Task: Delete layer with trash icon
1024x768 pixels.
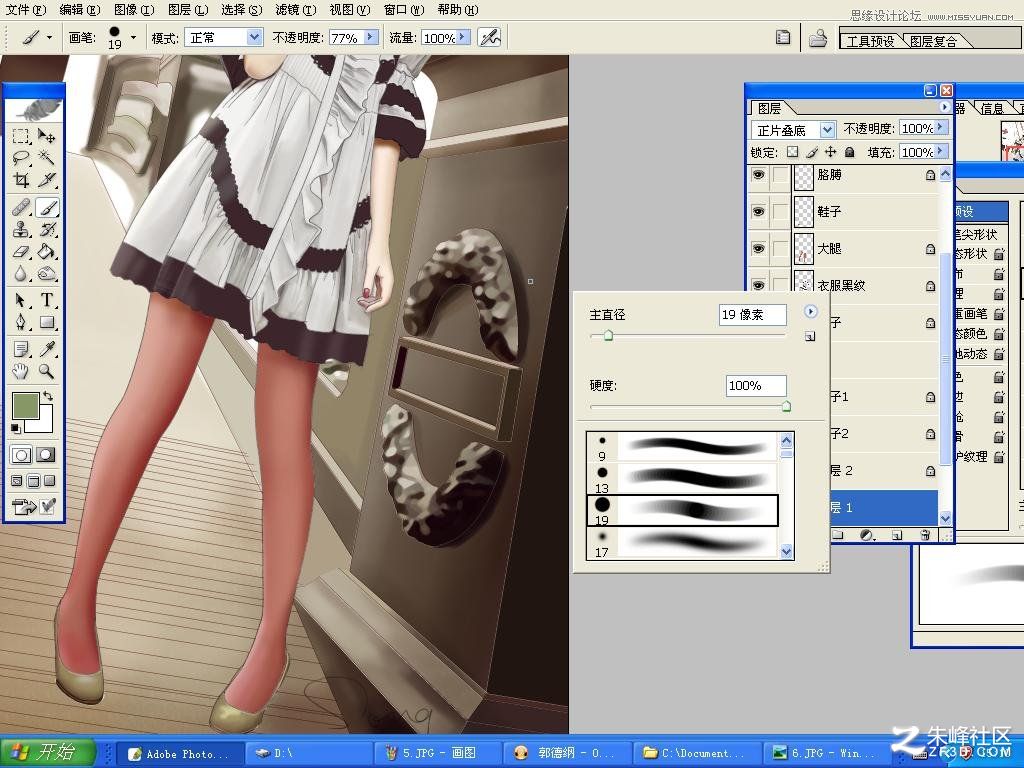Action: 925,535
